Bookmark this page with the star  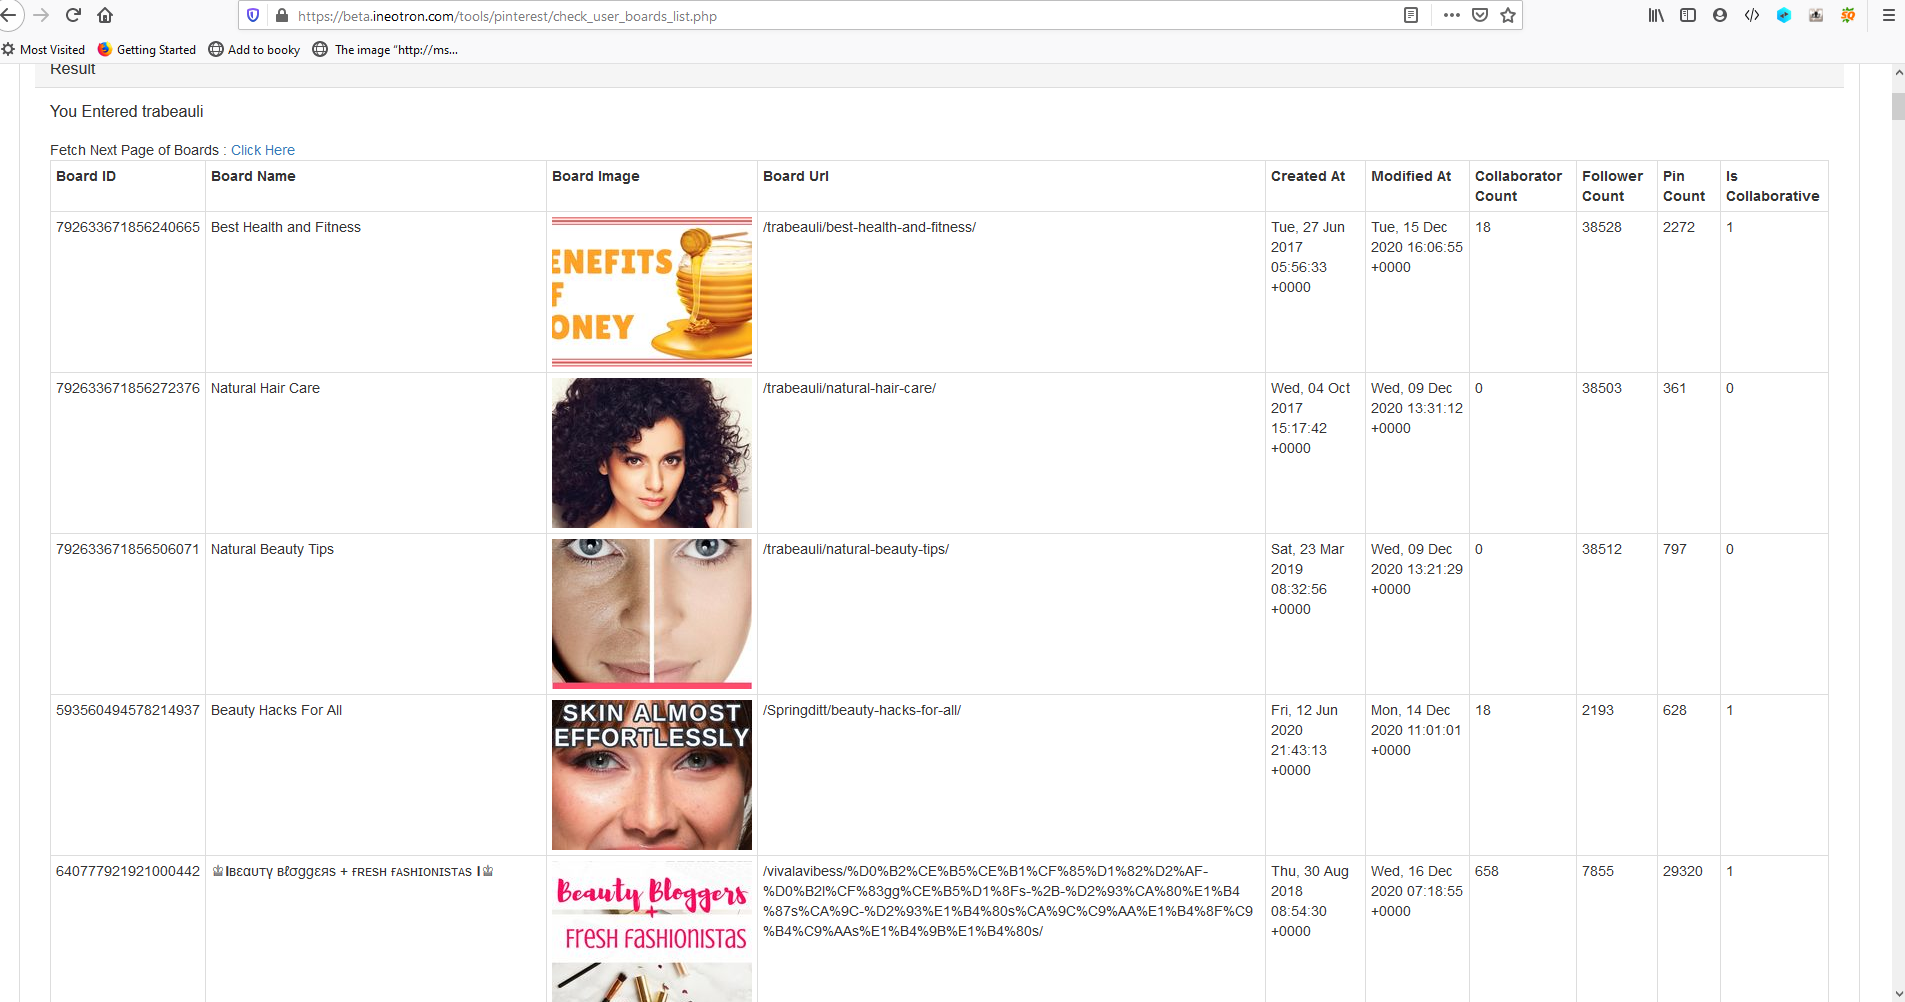(1508, 15)
